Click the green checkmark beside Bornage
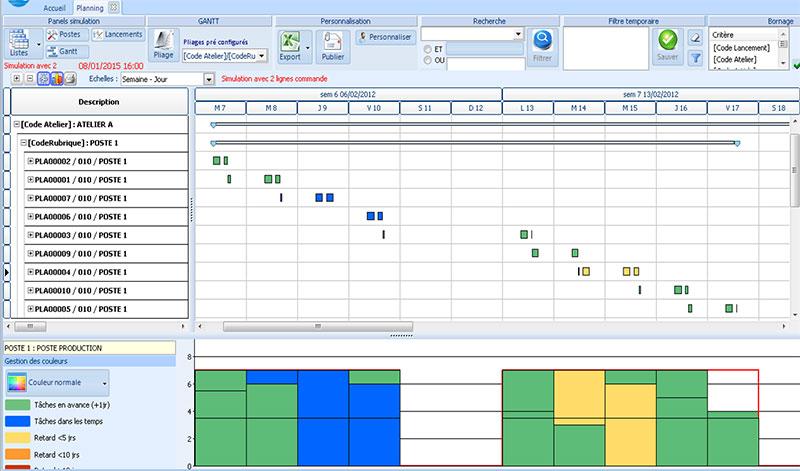The image size is (800, 471). (796, 65)
